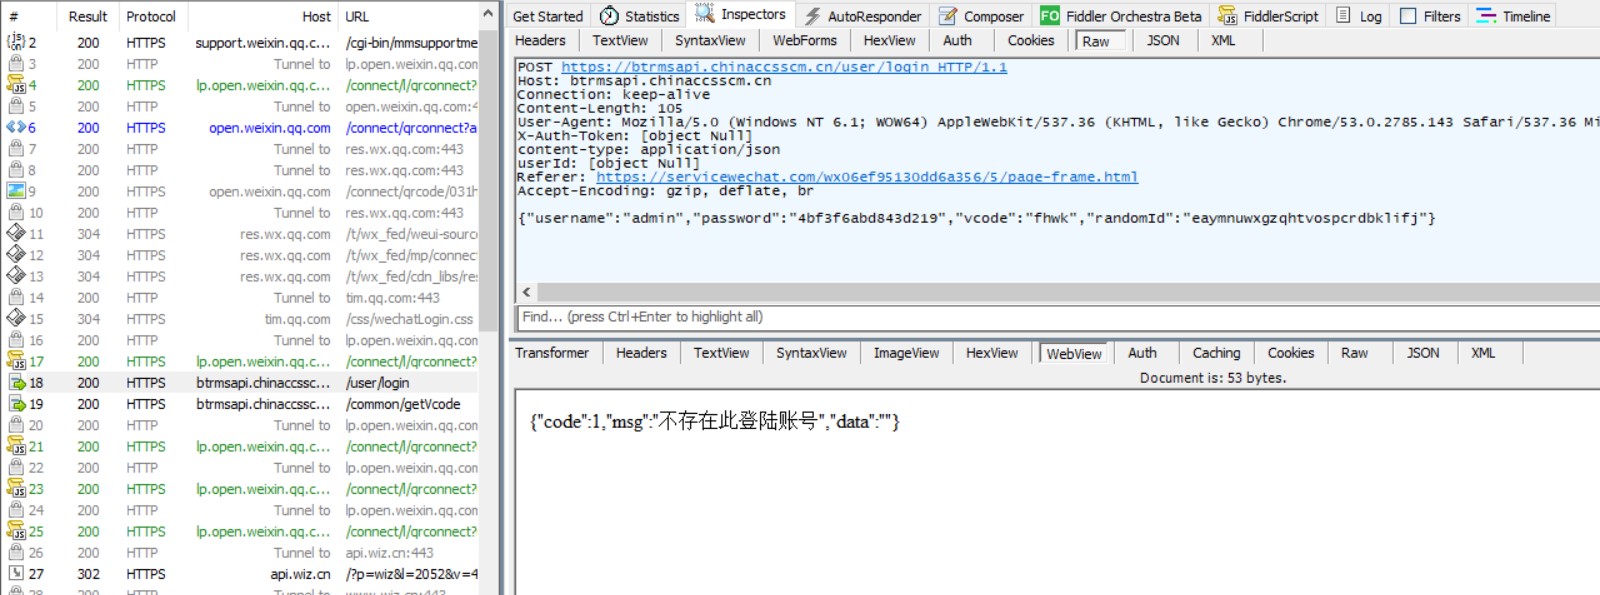
Task: Click the session list scroll-up arrow
Action: tap(488, 14)
